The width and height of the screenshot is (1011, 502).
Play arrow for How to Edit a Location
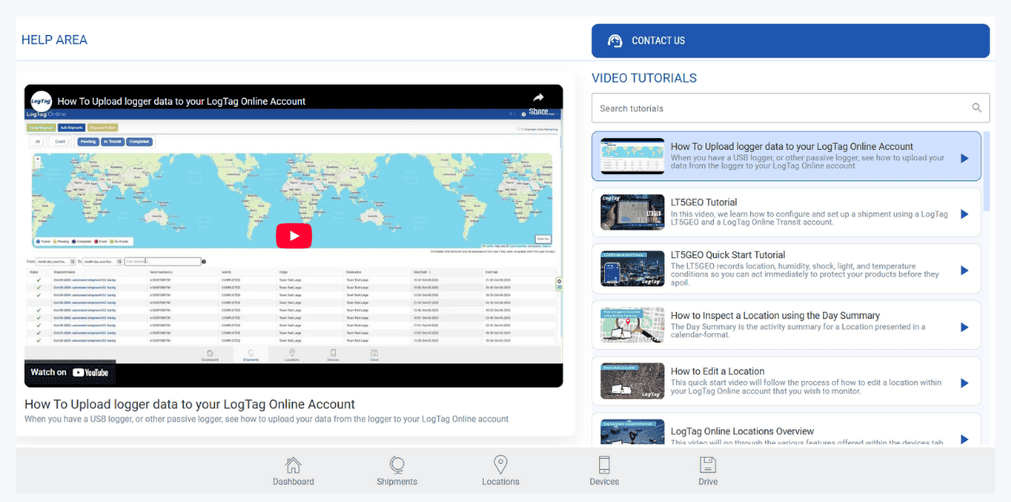coord(965,383)
